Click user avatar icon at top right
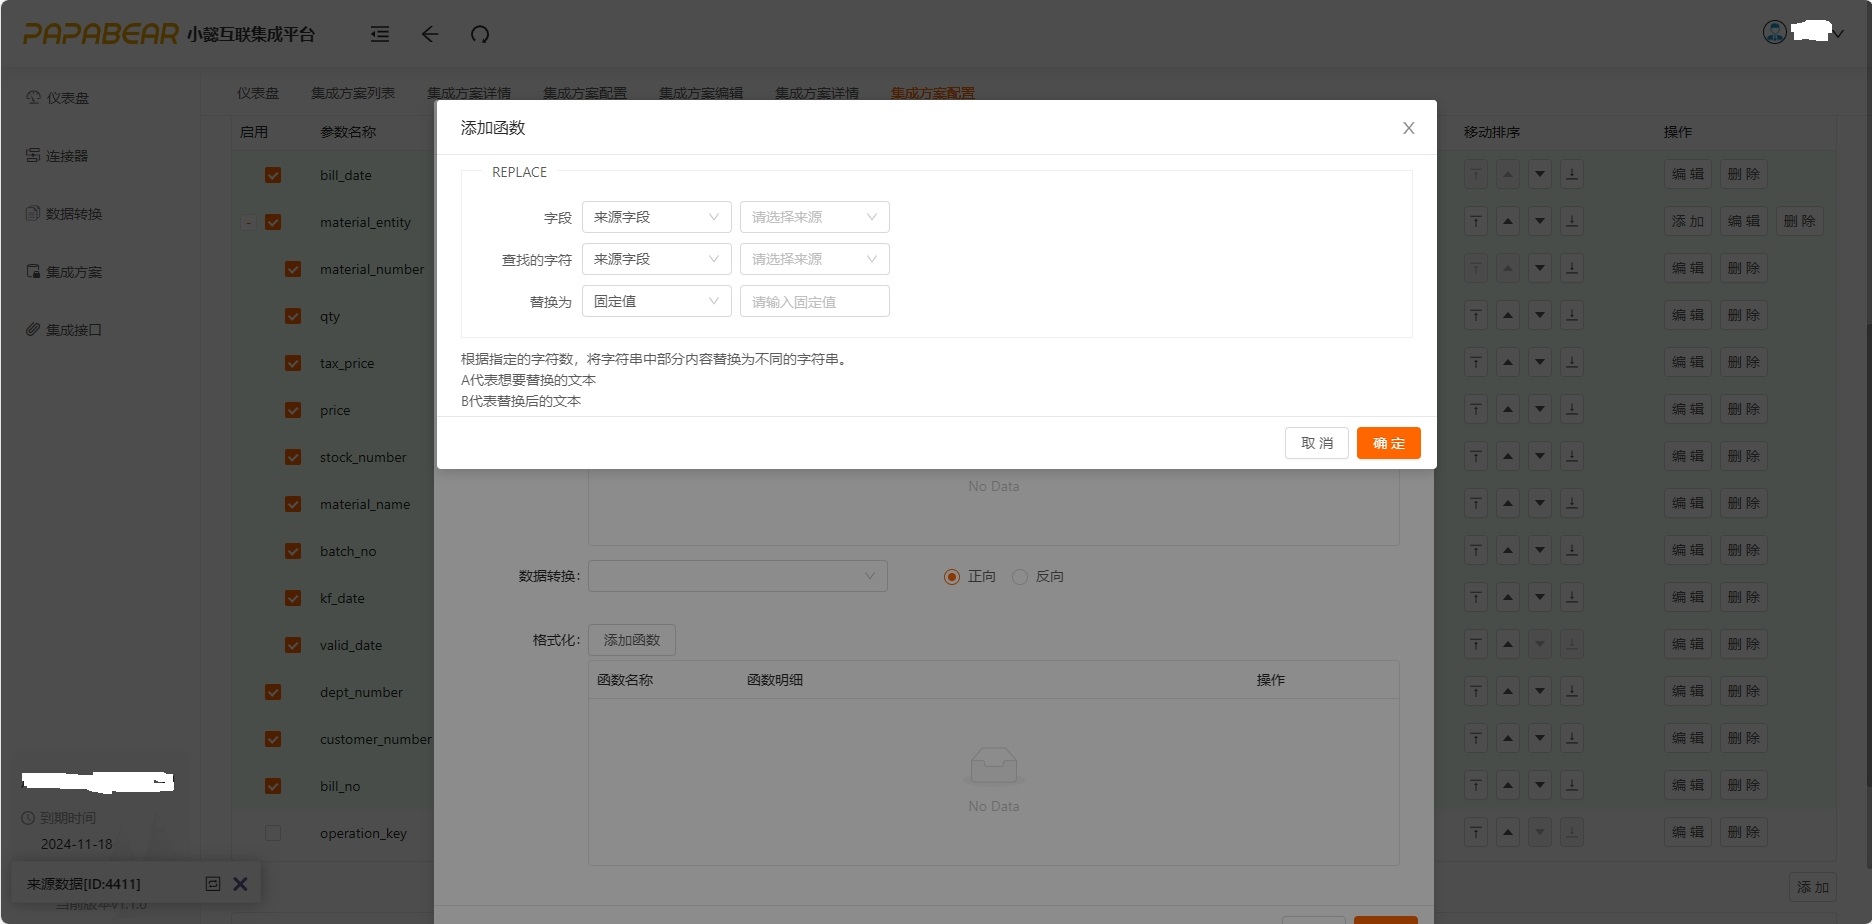The height and width of the screenshot is (924, 1872). coord(1775,32)
